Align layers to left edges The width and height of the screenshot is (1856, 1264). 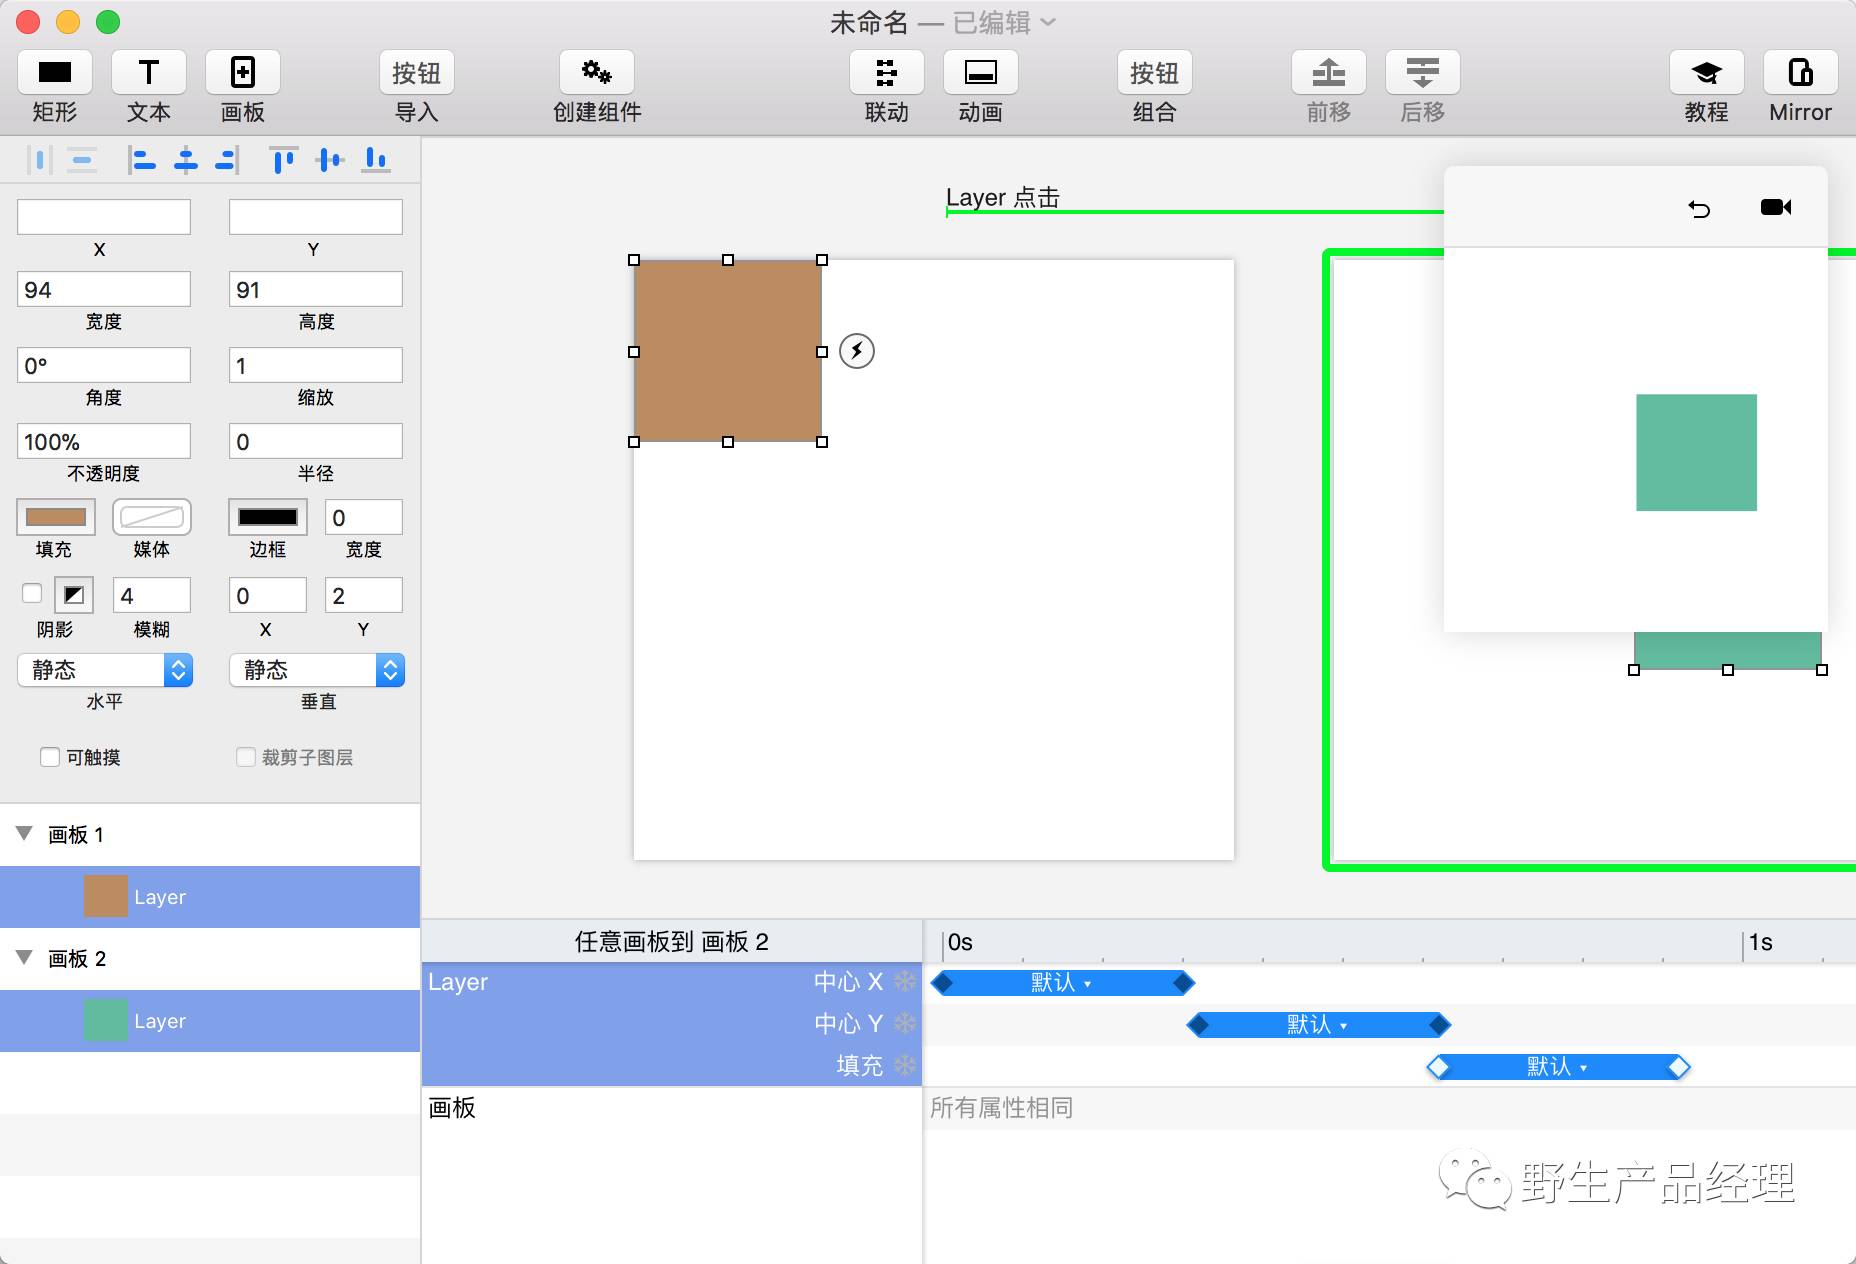click(x=142, y=159)
